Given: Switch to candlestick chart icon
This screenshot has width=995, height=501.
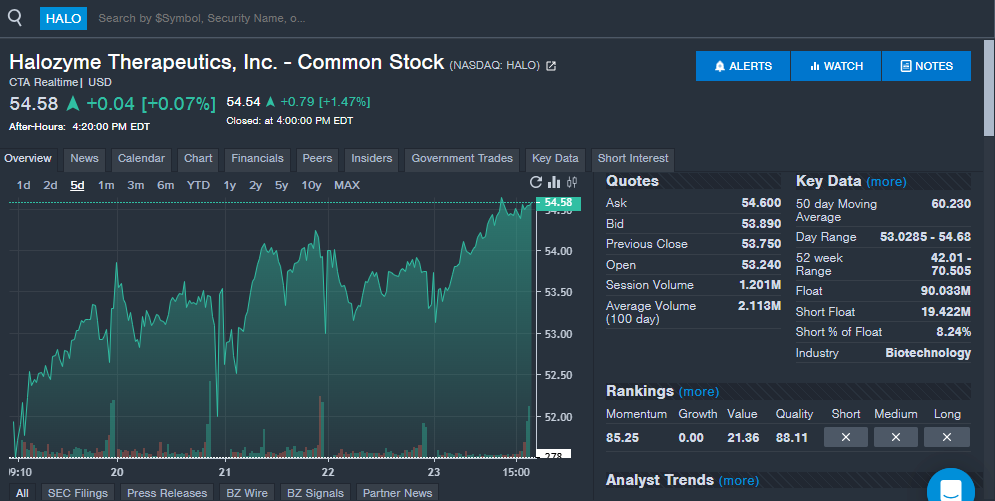Looking at the screenshot, I should [572, 183].
